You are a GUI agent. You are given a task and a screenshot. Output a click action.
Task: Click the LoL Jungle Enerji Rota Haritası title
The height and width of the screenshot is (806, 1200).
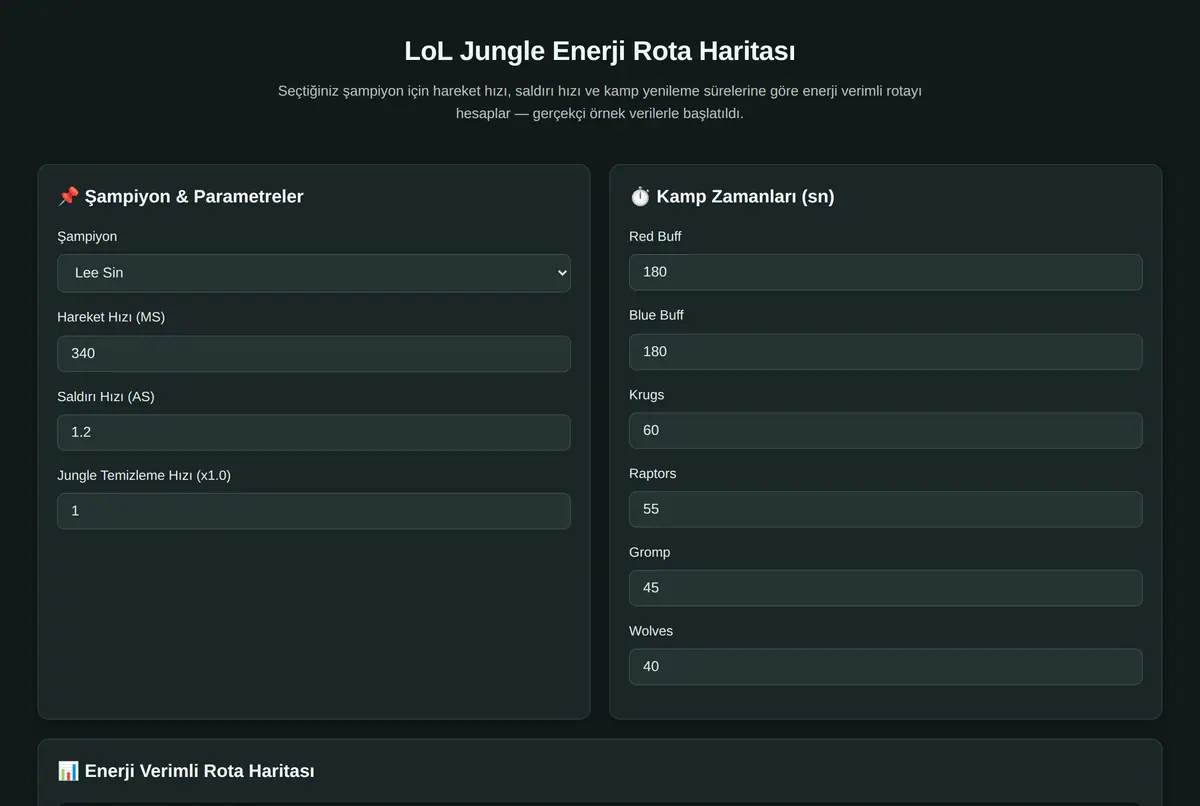coord(600,51)
